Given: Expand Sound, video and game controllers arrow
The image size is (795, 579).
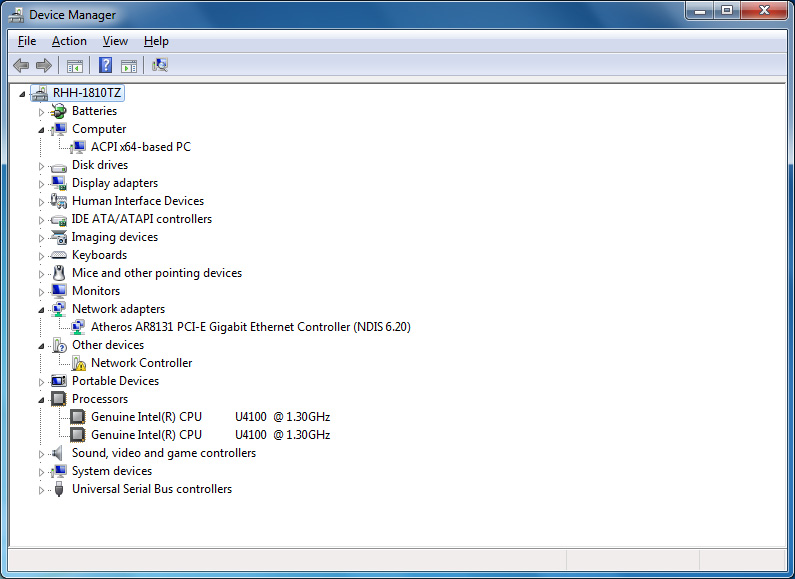Looking at the screenshot, I should point(42,454).
